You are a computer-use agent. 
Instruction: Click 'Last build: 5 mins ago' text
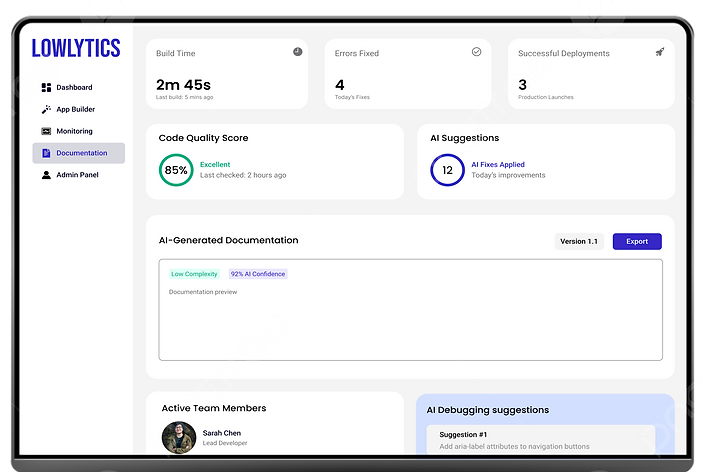[184, 97]
